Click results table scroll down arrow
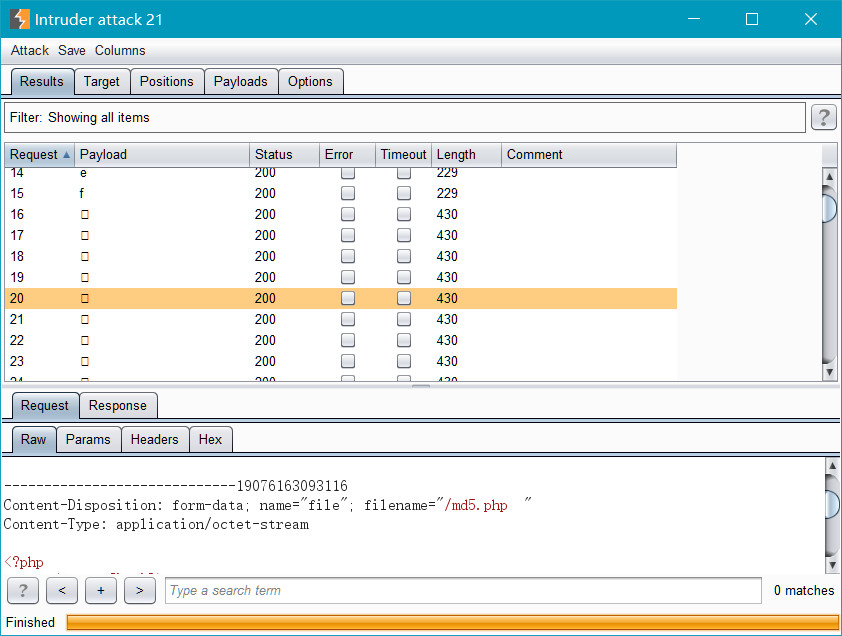 pyautogui.click(x=830, y=372)
